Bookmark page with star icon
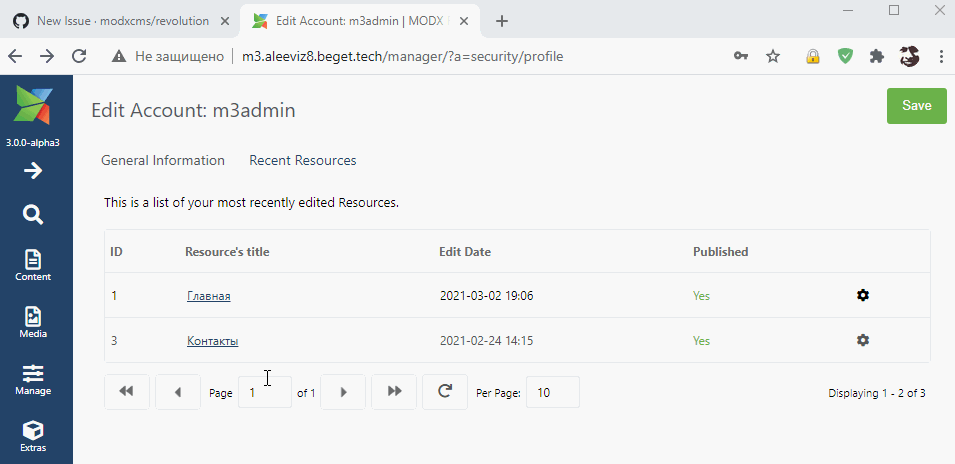 [773, 57]
